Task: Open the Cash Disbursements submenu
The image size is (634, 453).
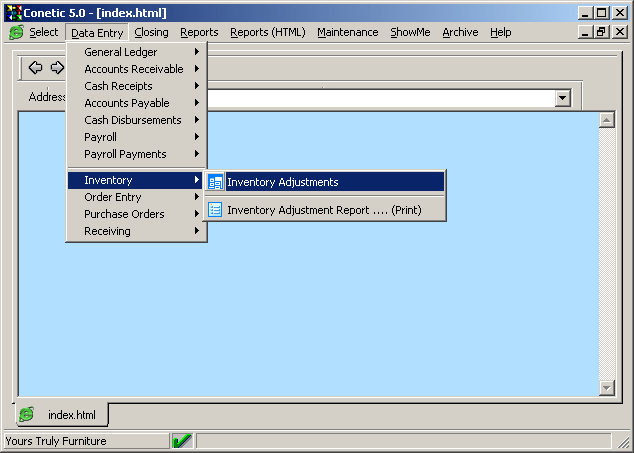Action: [133, 120]
